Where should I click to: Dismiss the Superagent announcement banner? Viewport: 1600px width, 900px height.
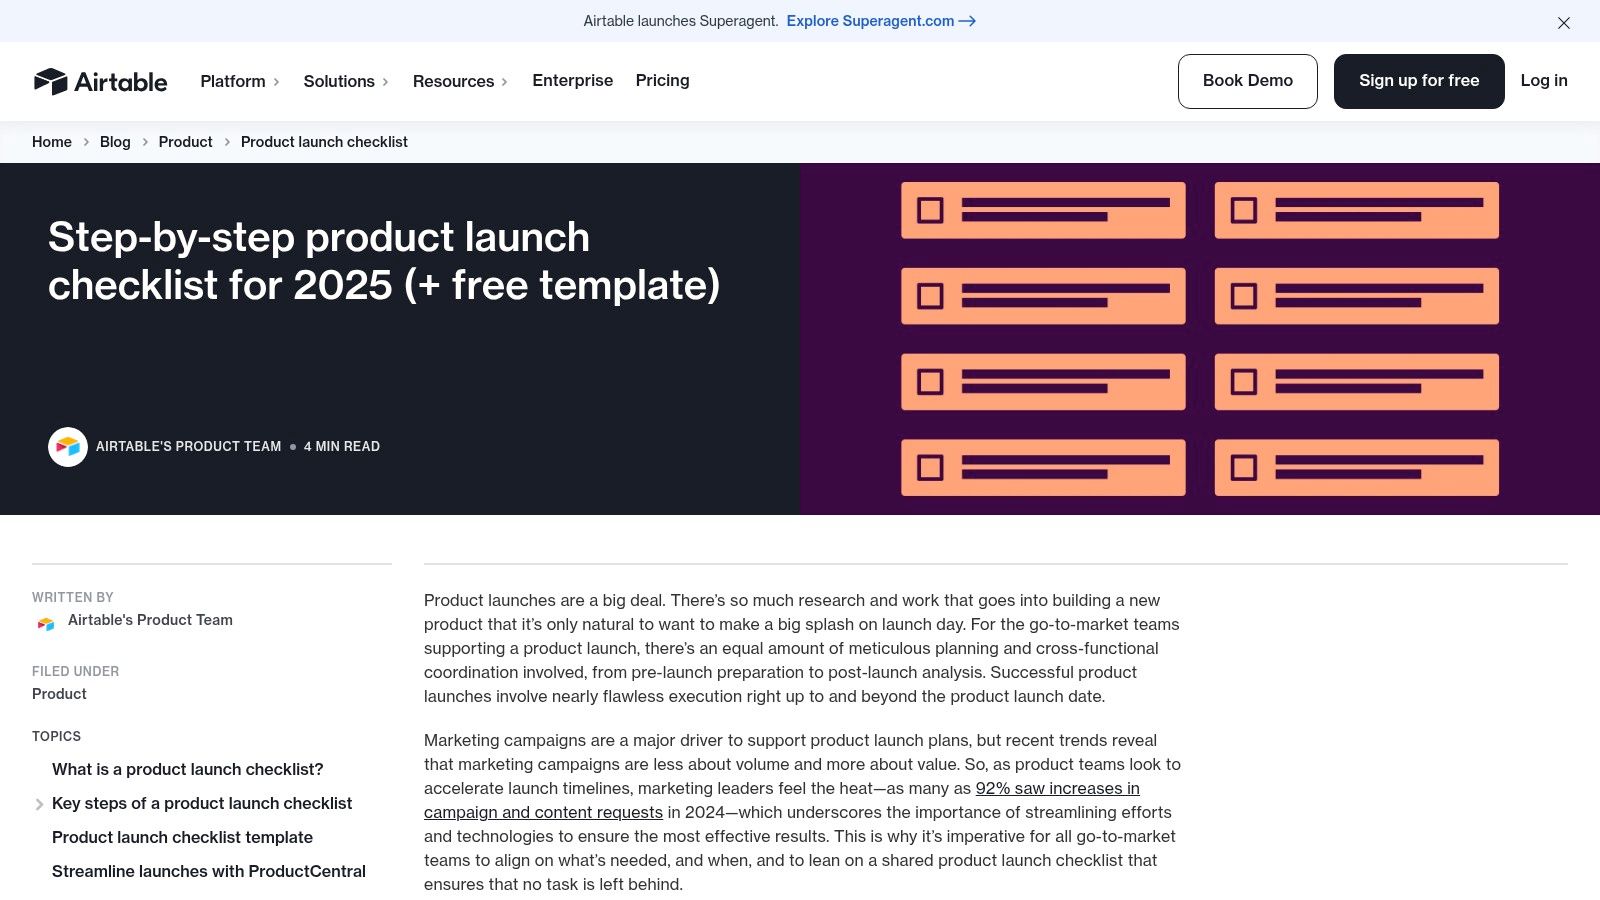(1564, 22)
